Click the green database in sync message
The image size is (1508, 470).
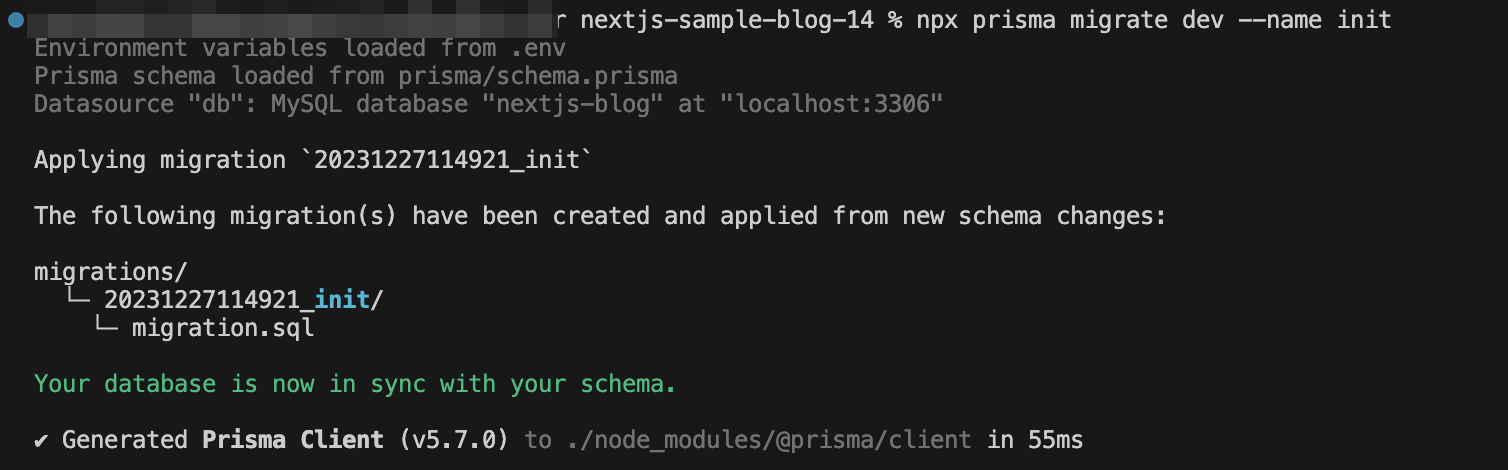point(355,384)
